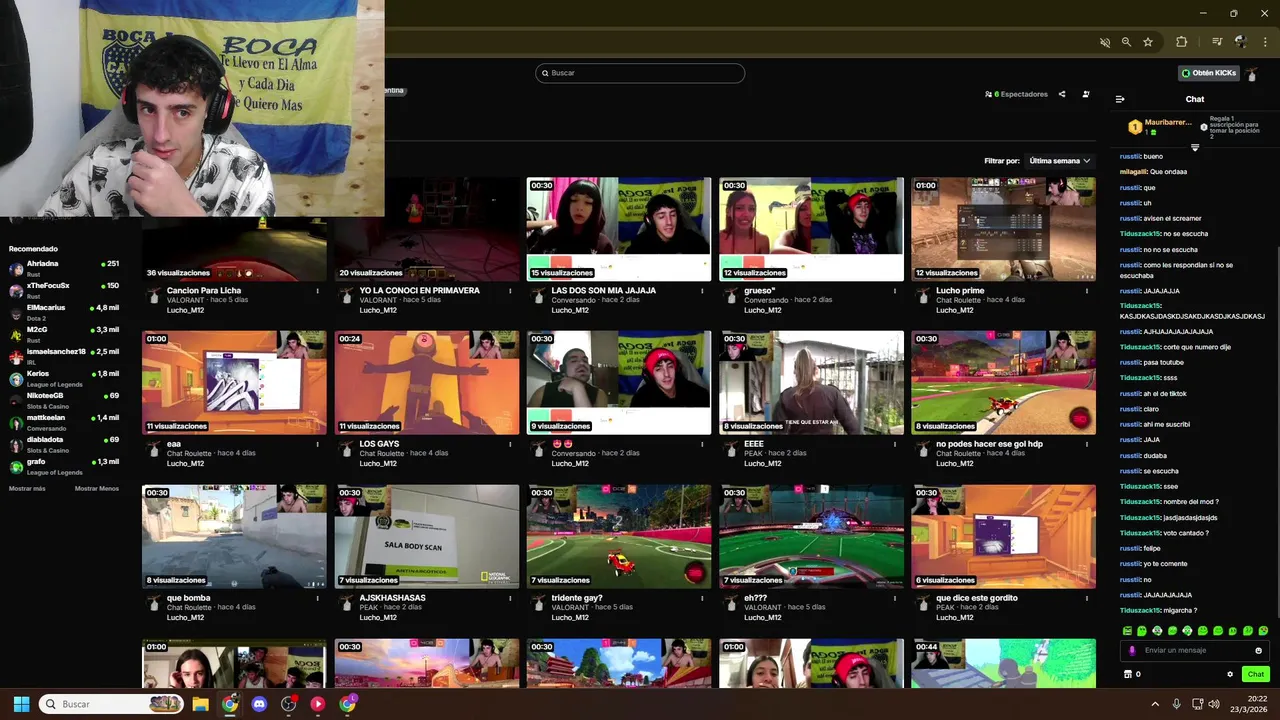Show hidden system tray icons chevron
1280x720 pixels.
click(x=1155, y=704)
